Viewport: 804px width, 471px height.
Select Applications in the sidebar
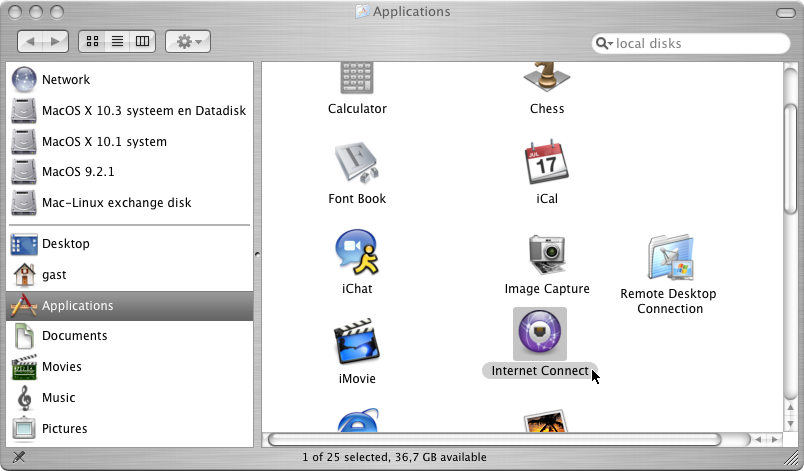click(129, 306)
